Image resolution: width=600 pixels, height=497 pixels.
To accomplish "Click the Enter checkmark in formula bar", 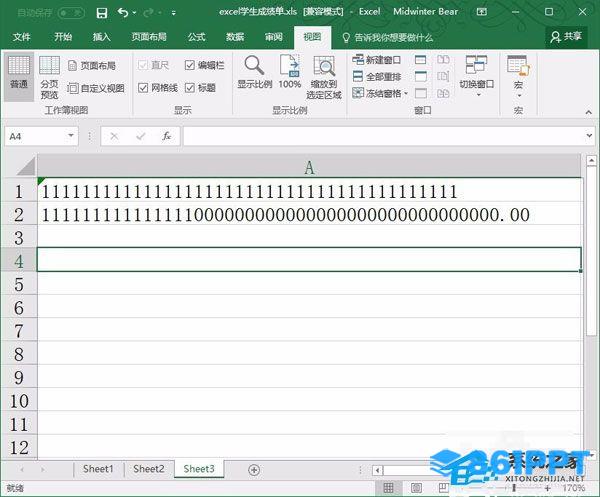I will (x=140, y=136).
